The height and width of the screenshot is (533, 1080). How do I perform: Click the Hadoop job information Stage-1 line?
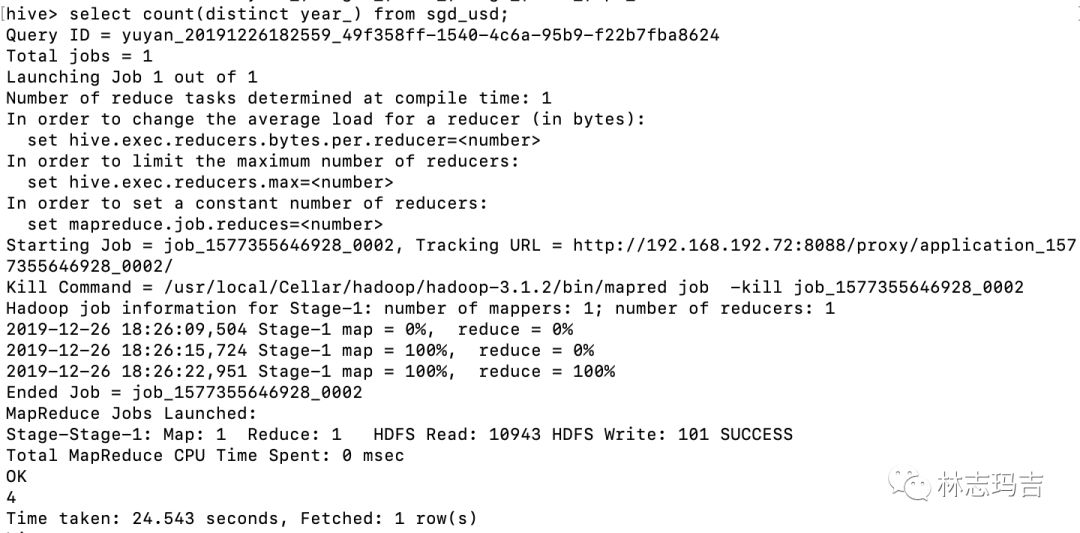[x=420, y=308]
